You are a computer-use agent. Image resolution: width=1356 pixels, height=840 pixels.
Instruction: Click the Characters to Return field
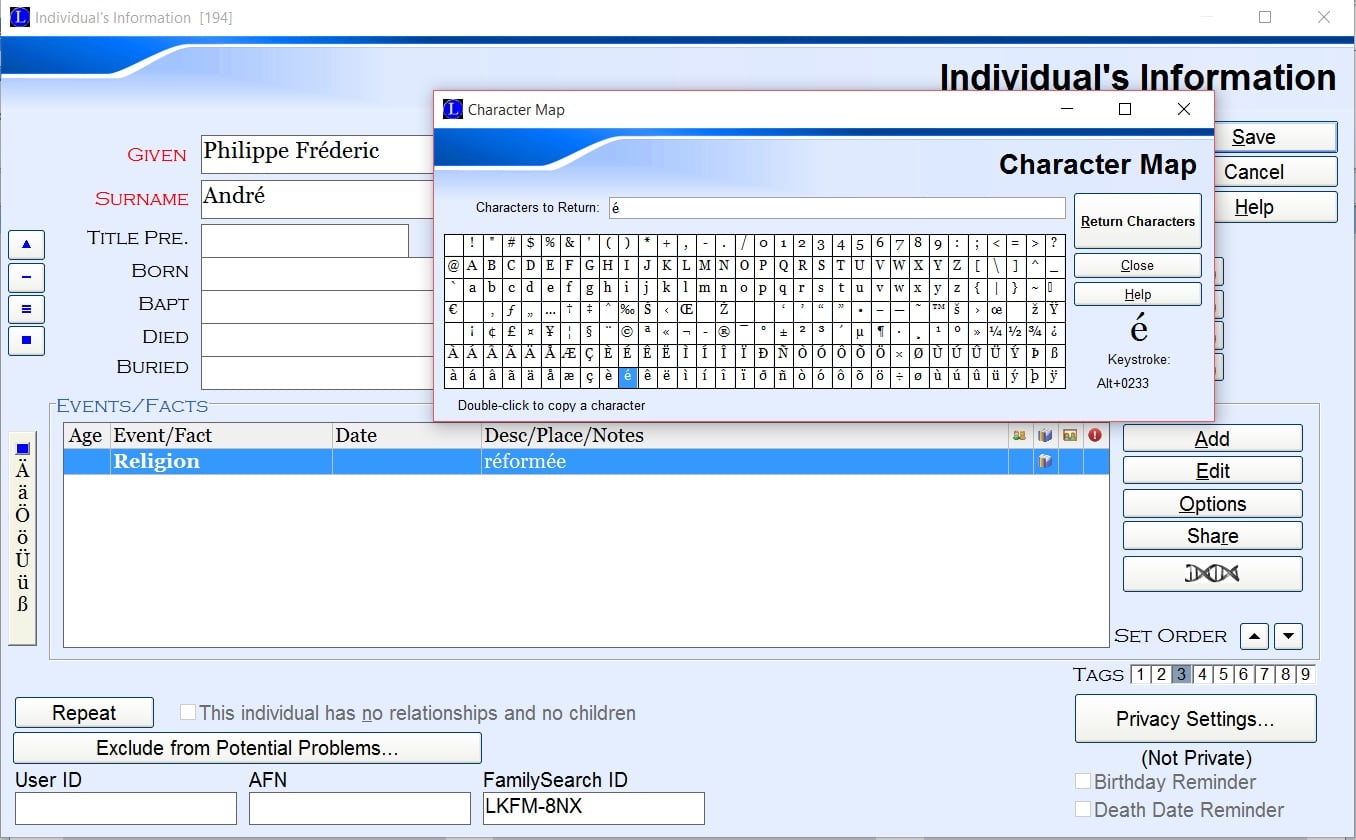(x=837, y=207)
